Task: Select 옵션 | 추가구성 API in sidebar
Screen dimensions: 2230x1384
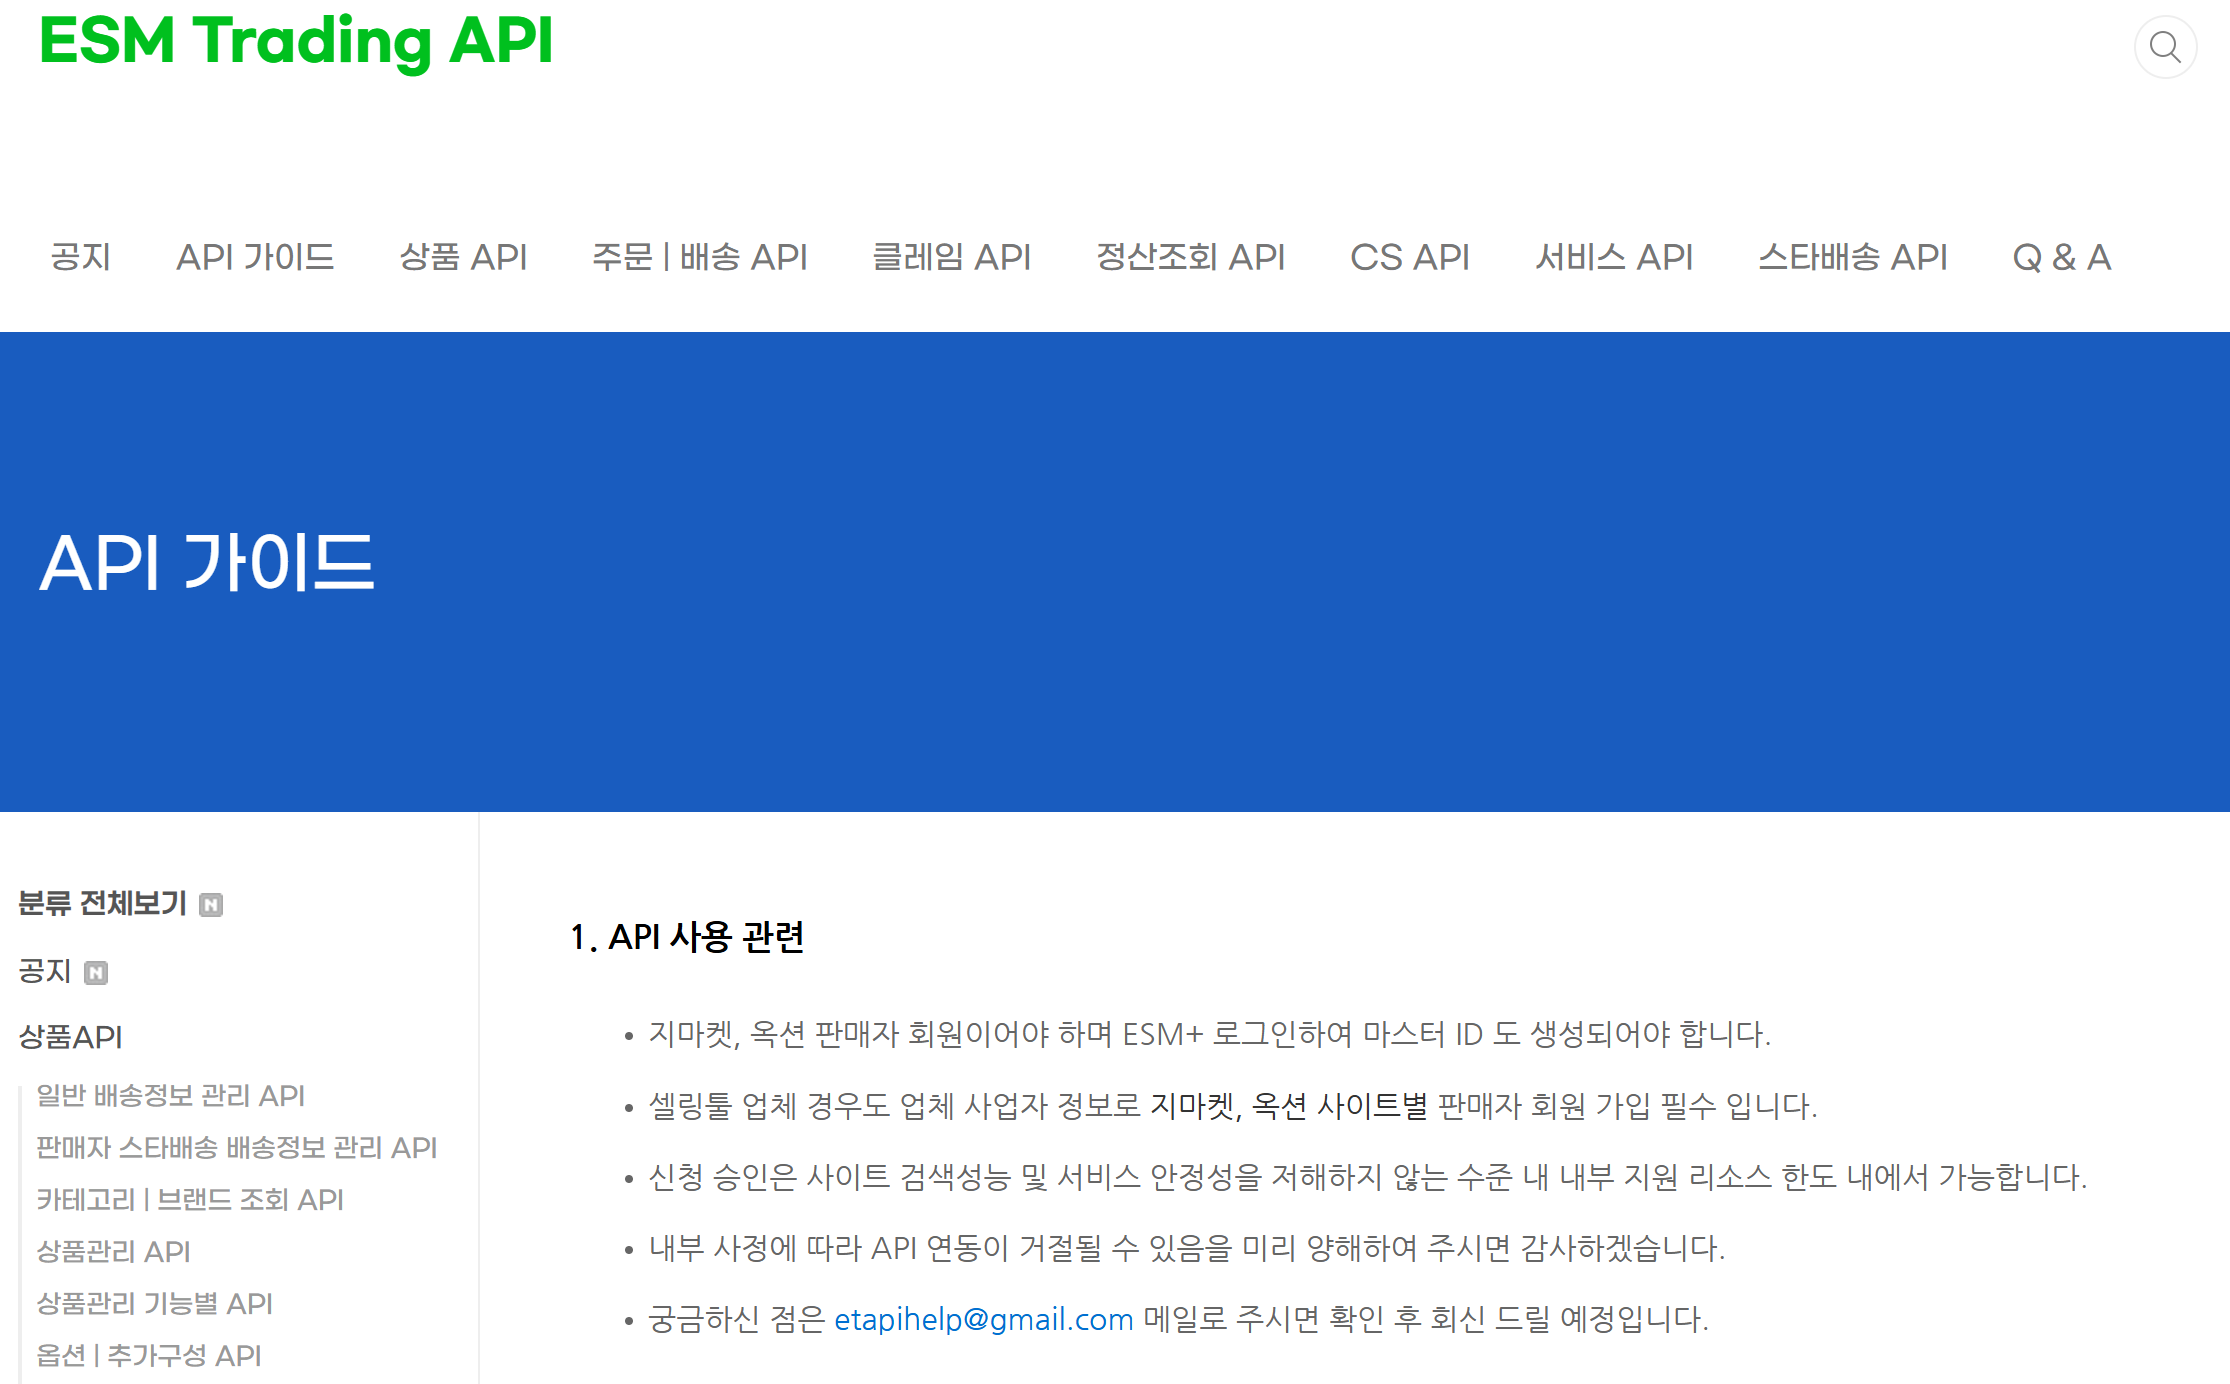Action: [x=148, y=1356]
